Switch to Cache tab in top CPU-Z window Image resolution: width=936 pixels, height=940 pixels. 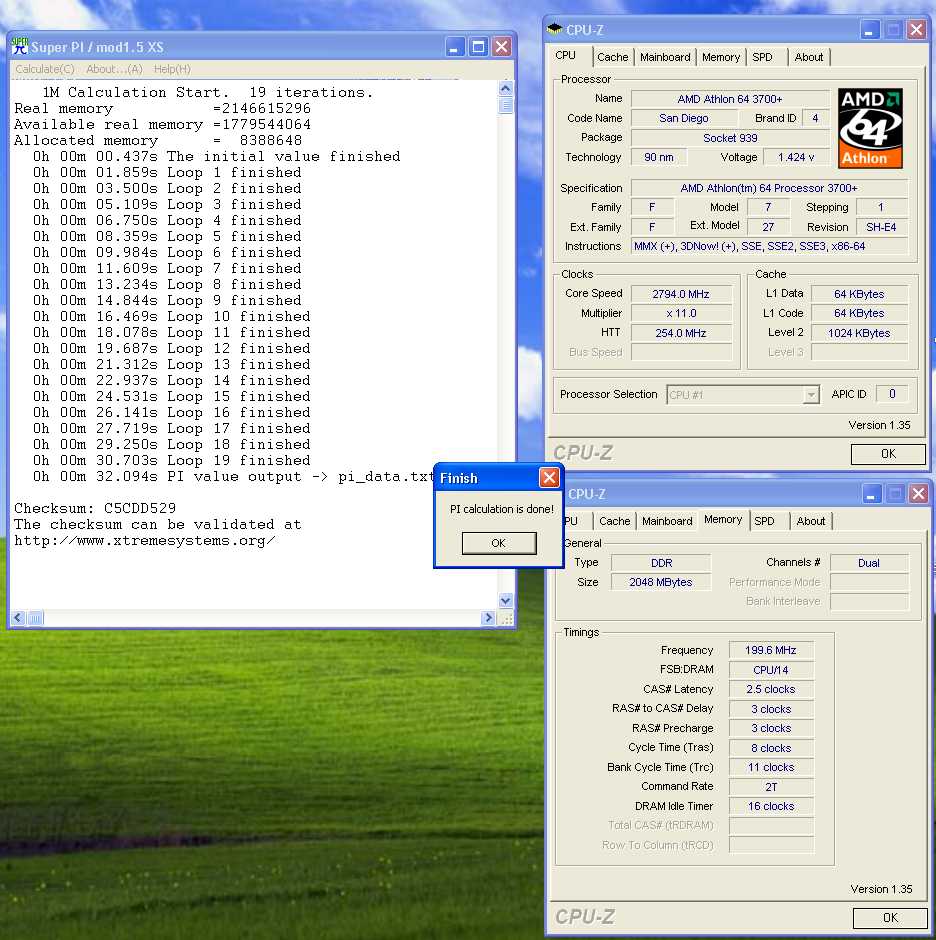tap(612, 57)
